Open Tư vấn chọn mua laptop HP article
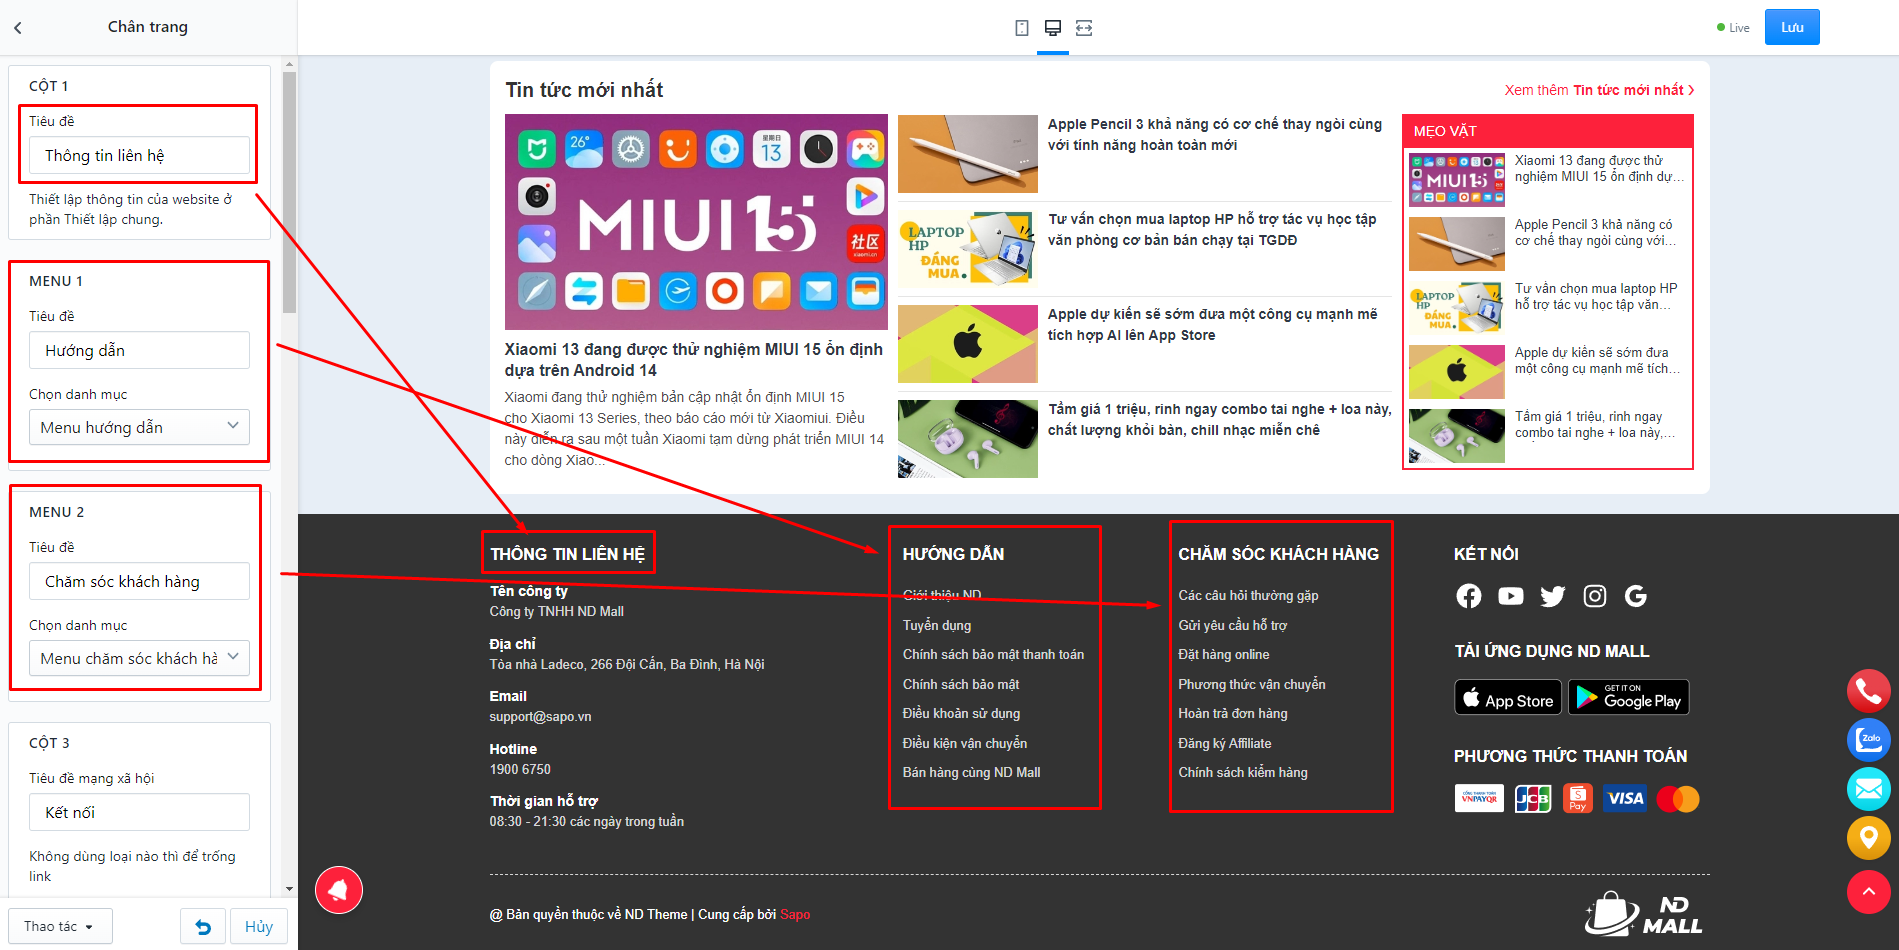Viewport: 1899px width, 950px height. tap(1212, 230)
